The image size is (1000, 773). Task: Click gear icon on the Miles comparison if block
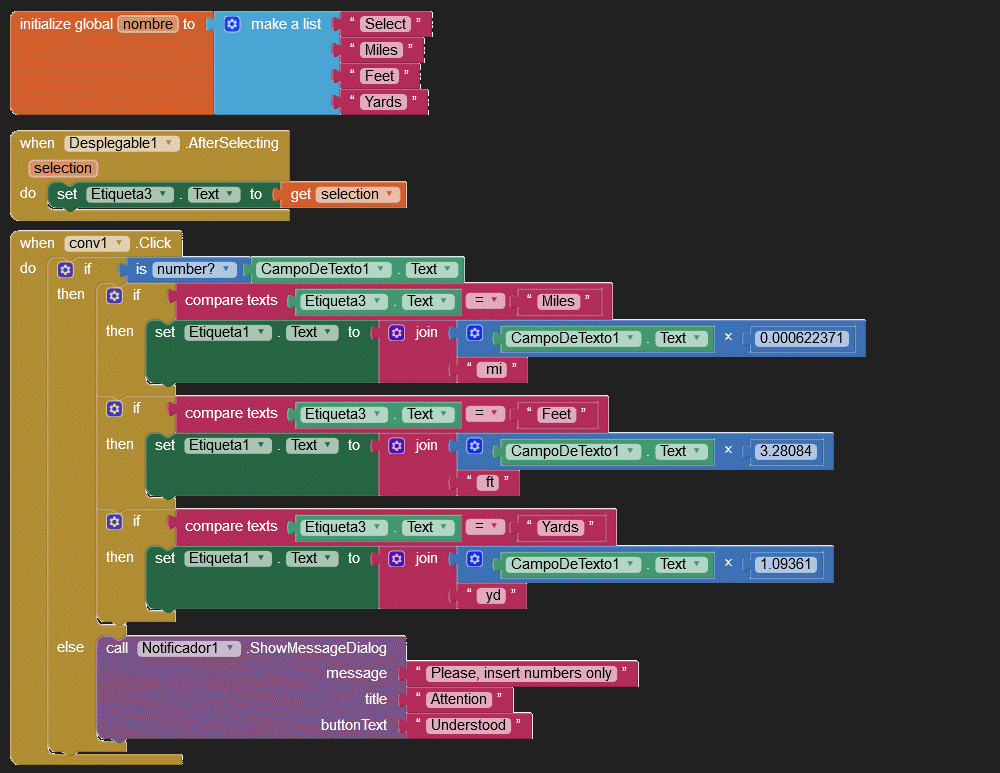(x=114, y=296)
